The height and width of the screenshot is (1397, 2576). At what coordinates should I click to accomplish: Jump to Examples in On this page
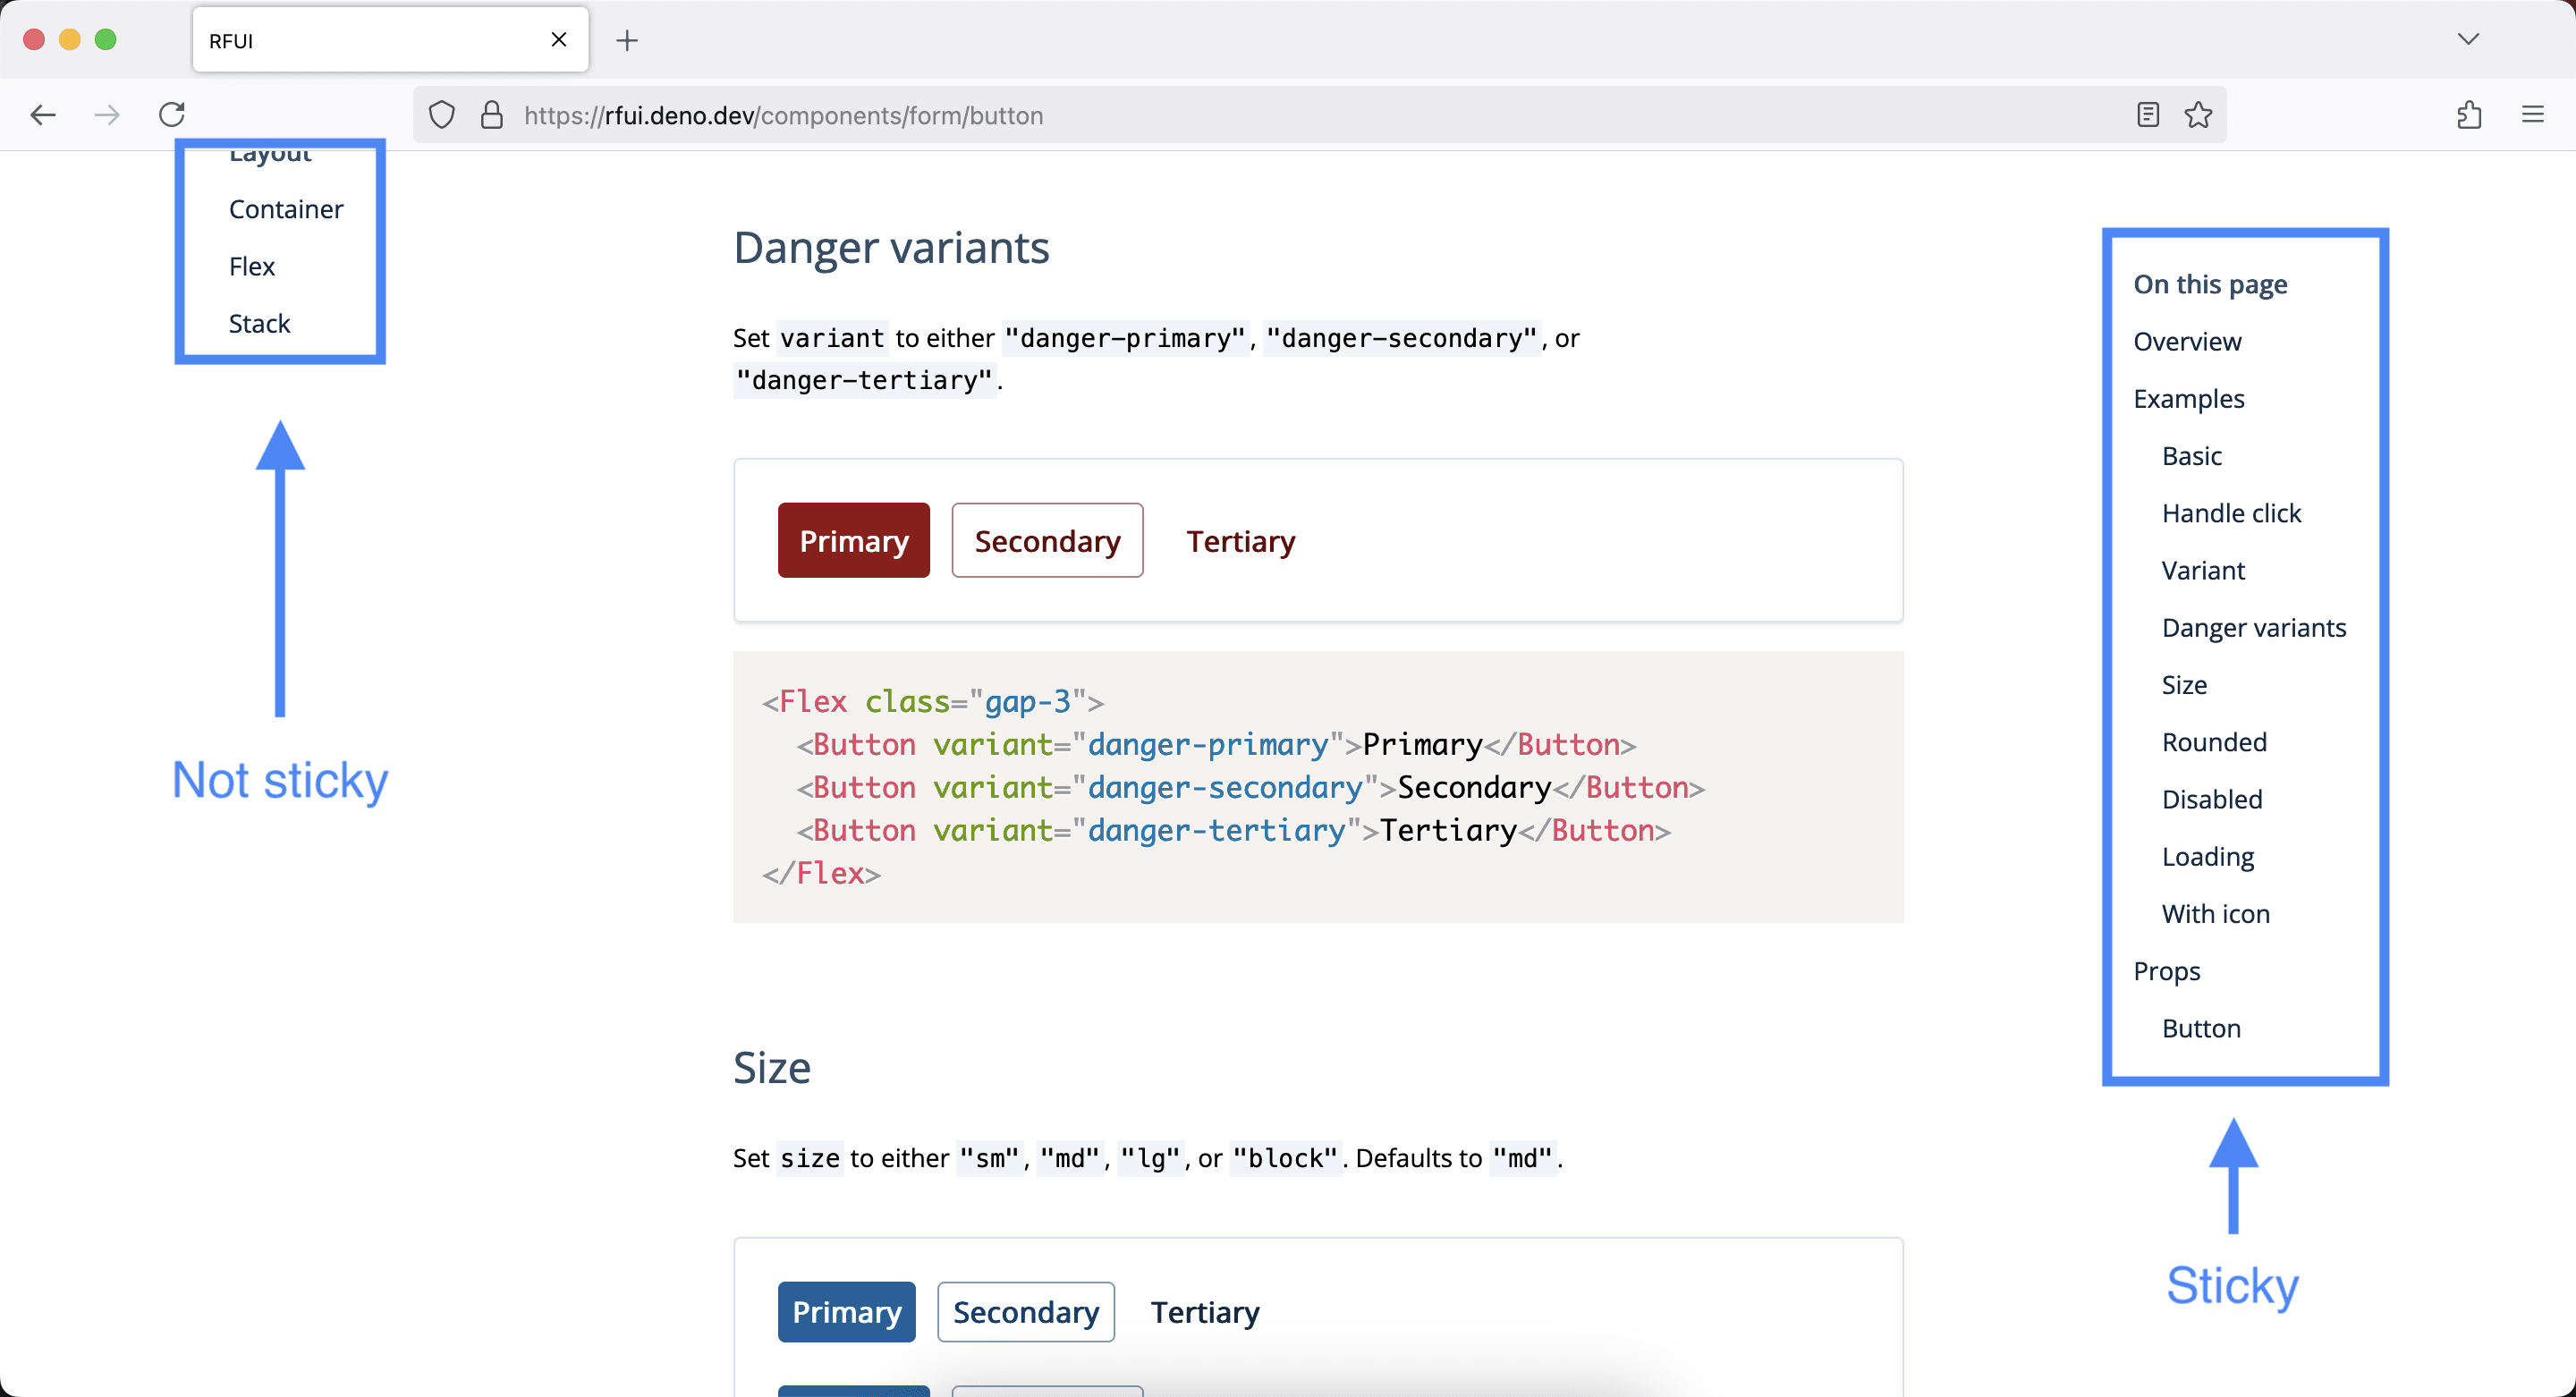coord(2189,398)
